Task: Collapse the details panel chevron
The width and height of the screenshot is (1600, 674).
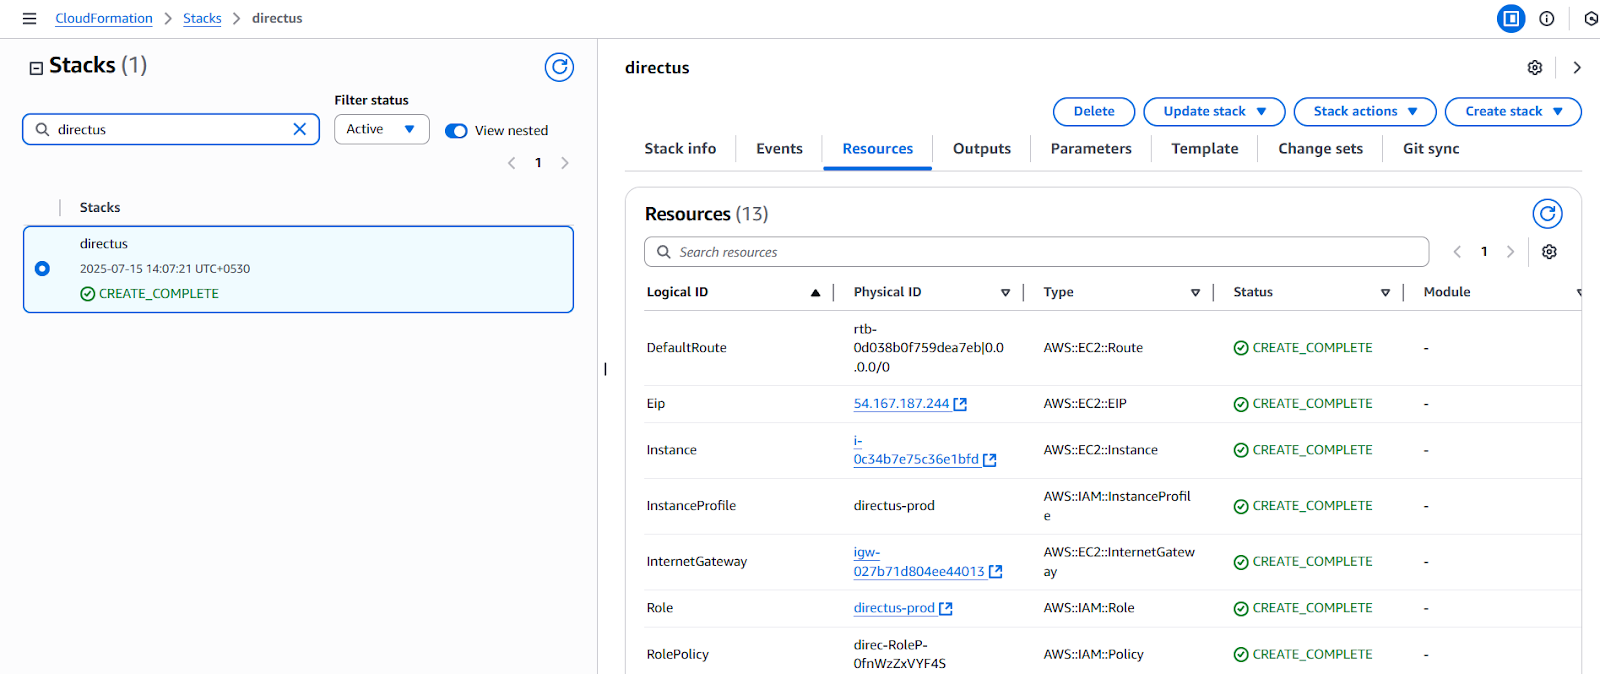Action: (x=1577, y=67)
